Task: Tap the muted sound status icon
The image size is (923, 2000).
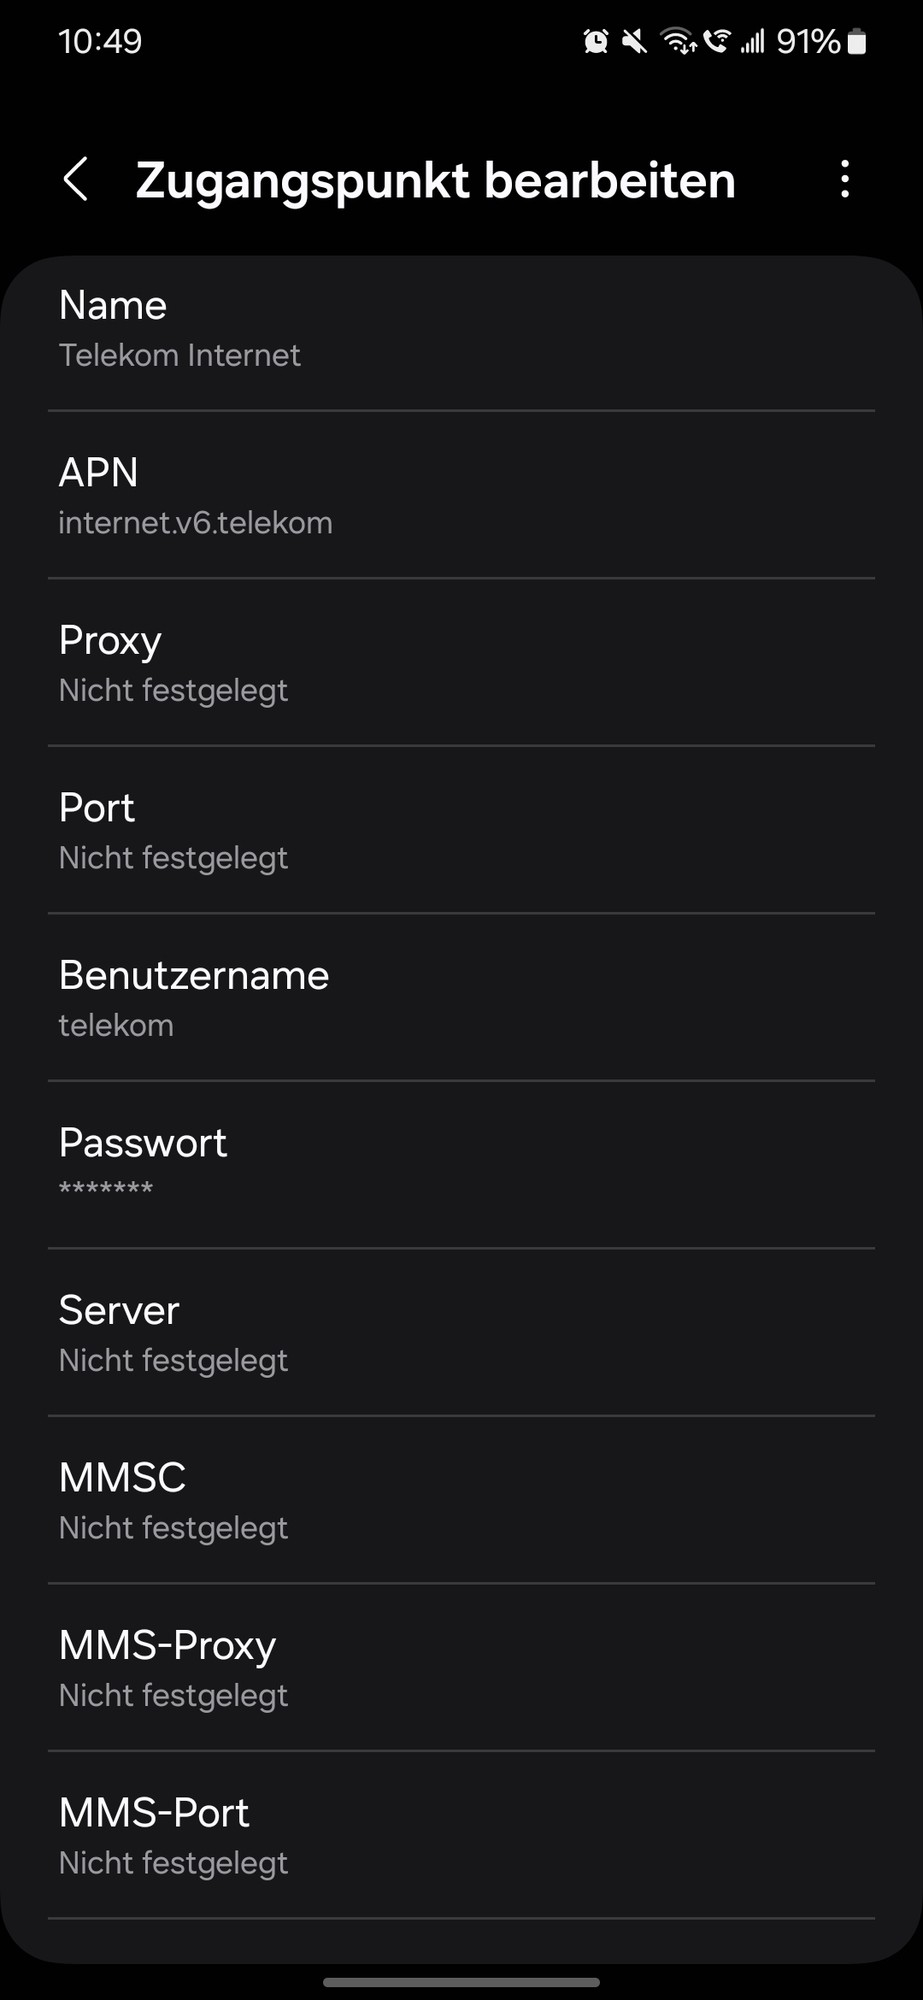Action: [x=634, y=41]
